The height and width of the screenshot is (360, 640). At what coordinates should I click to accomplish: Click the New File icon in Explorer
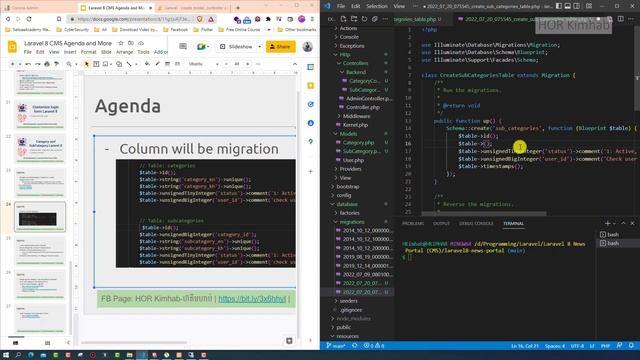pos(343,19)
